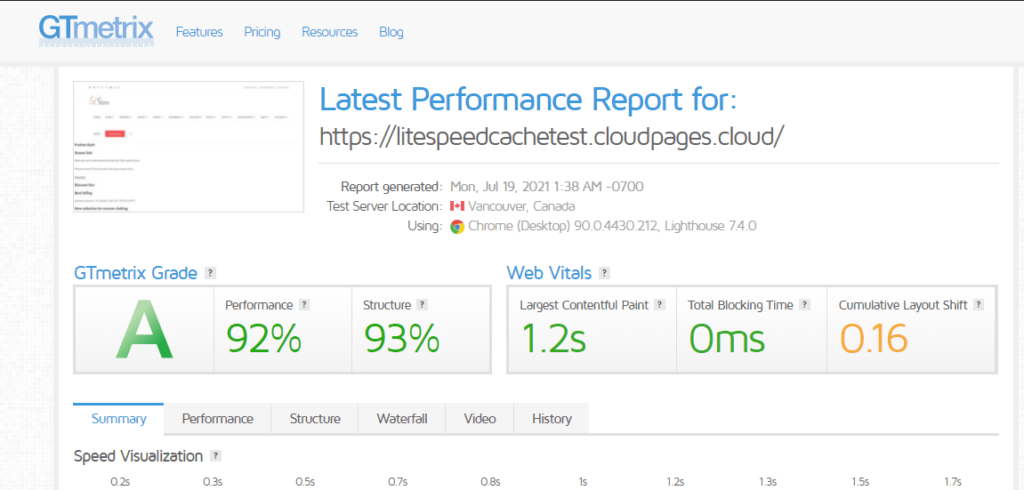
Task: Click the Web Vitals heading
Action: [x=549, y=272]
